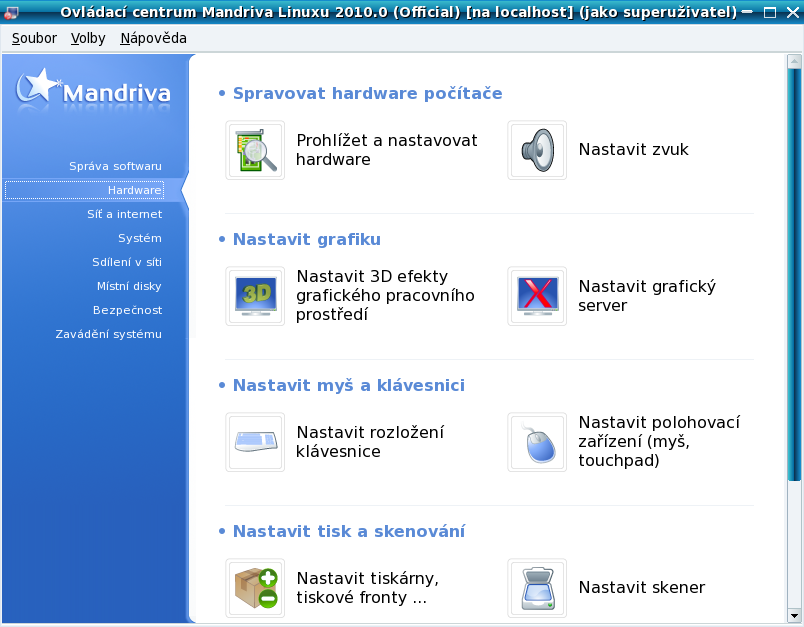804x627 pixels.
Task: Click the speaker sound configuration icon
Action: [537, 150]
